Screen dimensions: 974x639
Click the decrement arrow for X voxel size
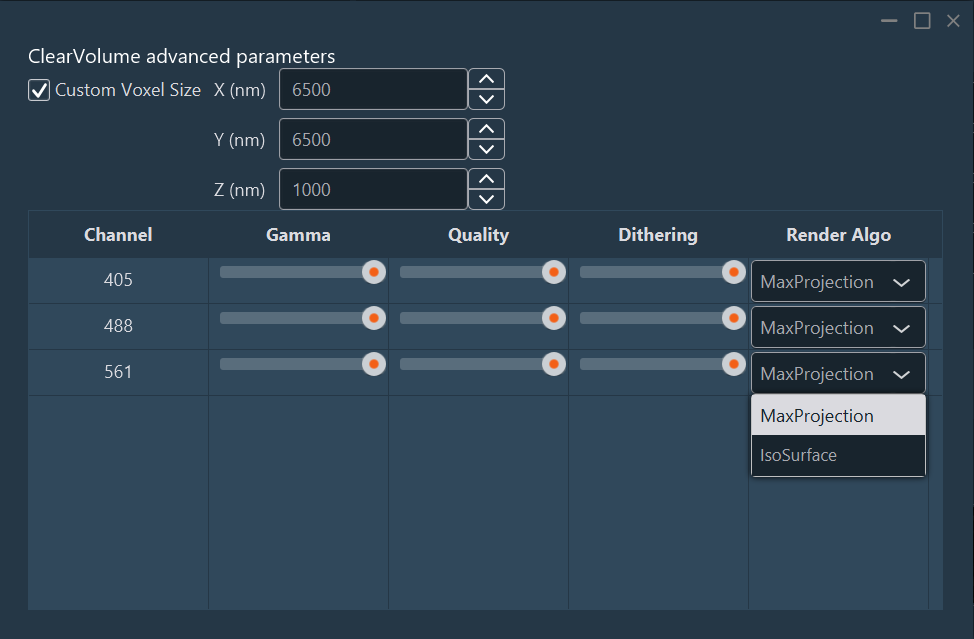[x=486, y=99]
